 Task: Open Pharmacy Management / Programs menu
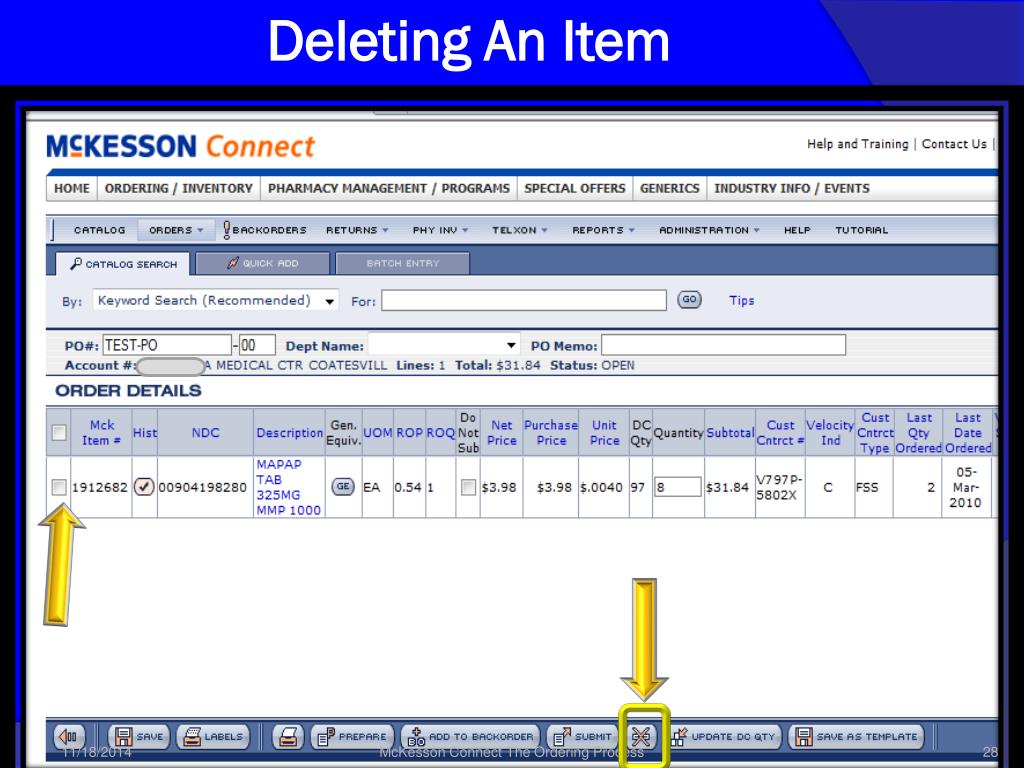click(389, 188)
